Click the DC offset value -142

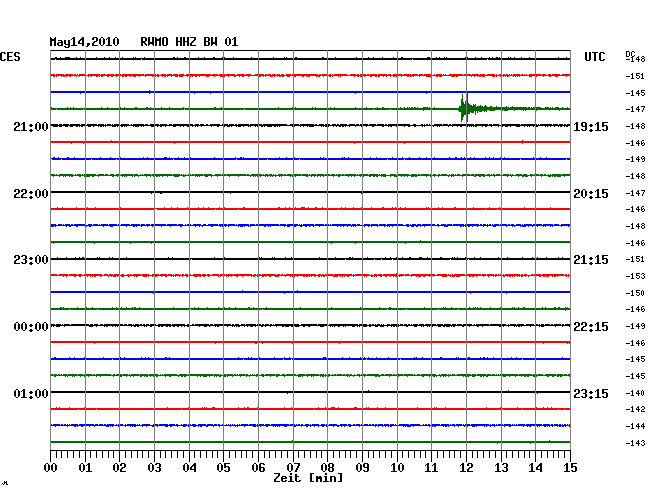point(635,409)
